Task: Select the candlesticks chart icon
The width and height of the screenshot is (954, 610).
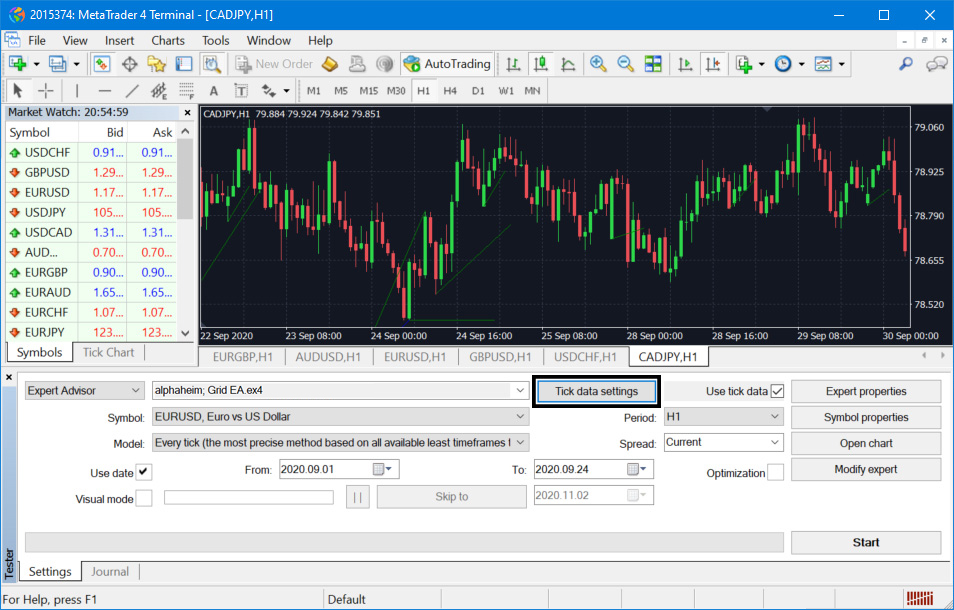Action: coord(540,64)
